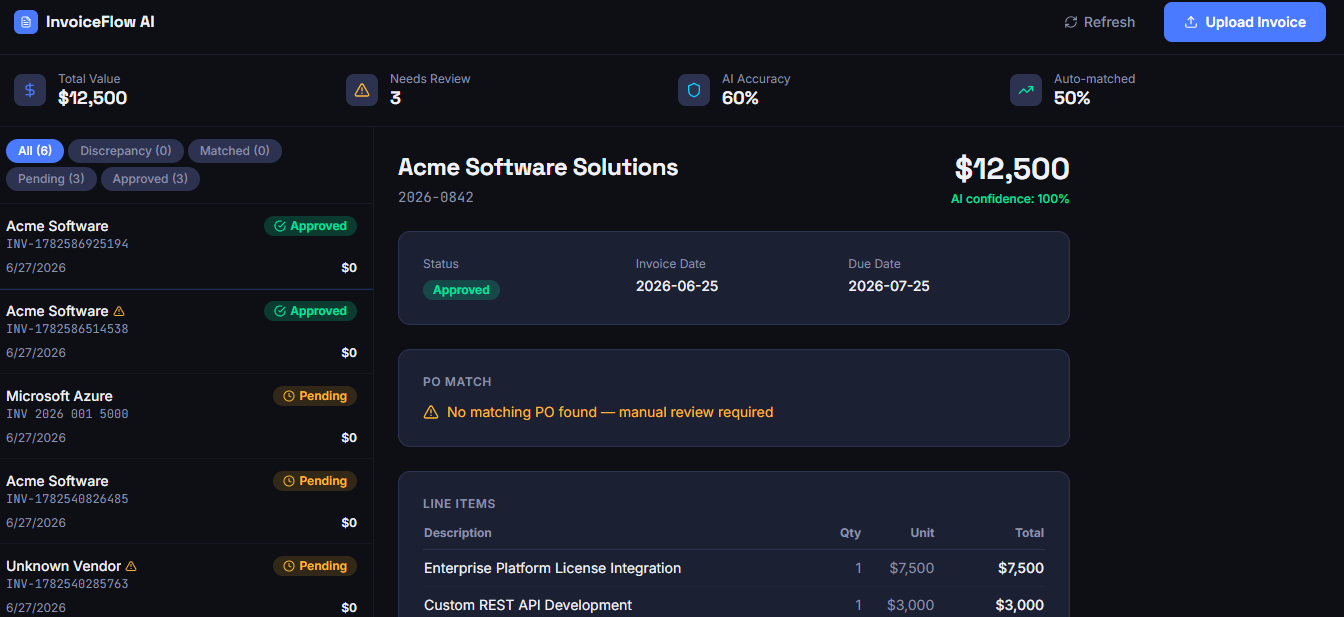Click the due date 2026-07-25
This screenshot has height=617, width=1344.
889,286
